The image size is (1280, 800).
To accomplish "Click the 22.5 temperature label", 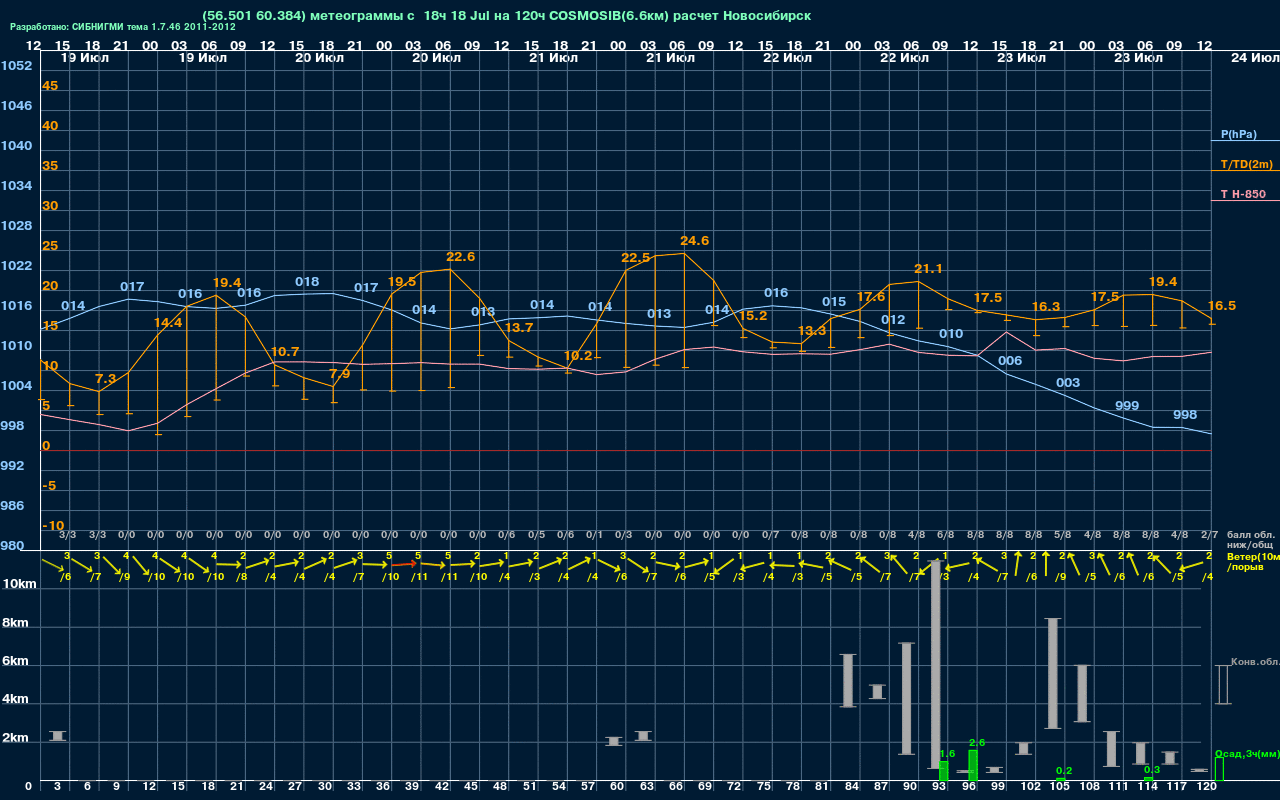I will (636, 258).
